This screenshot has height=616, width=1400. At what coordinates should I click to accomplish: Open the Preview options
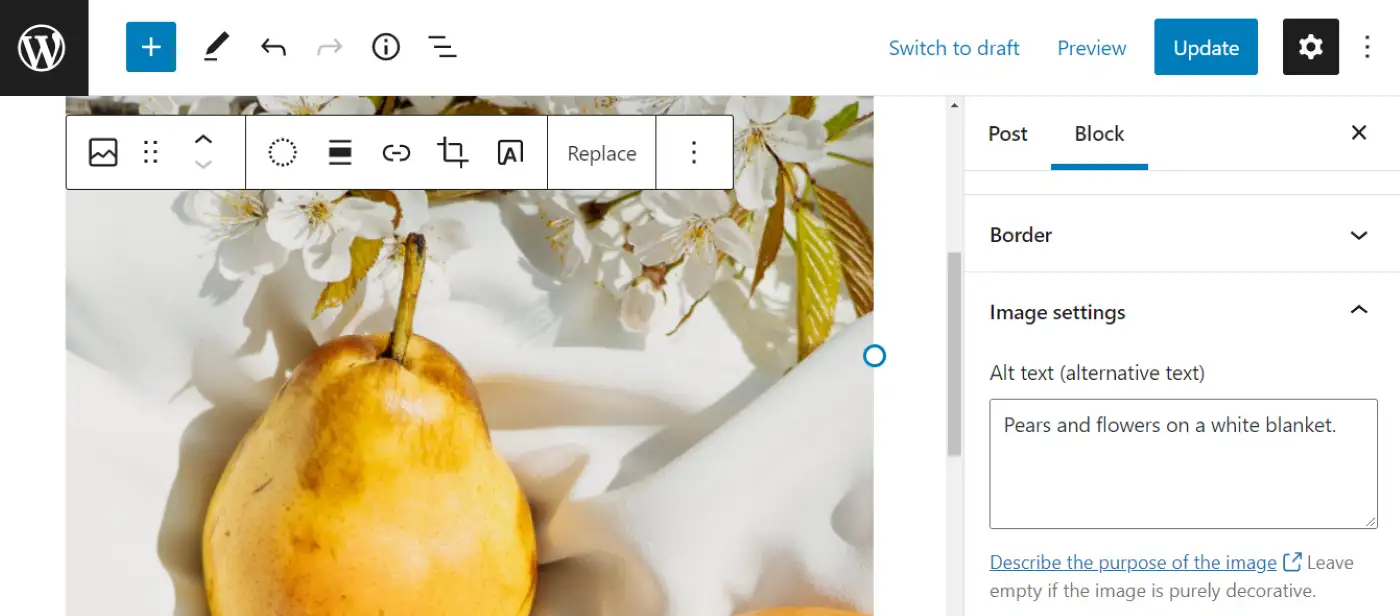(1092, 48)
